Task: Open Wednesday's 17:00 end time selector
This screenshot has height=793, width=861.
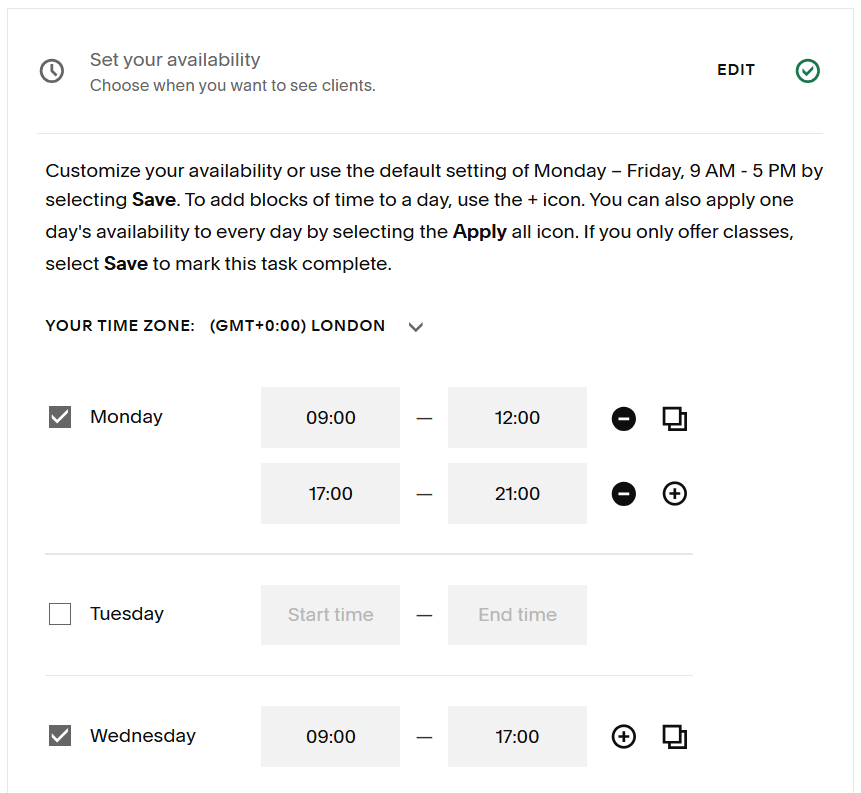Action: click(x=517, y=736)
